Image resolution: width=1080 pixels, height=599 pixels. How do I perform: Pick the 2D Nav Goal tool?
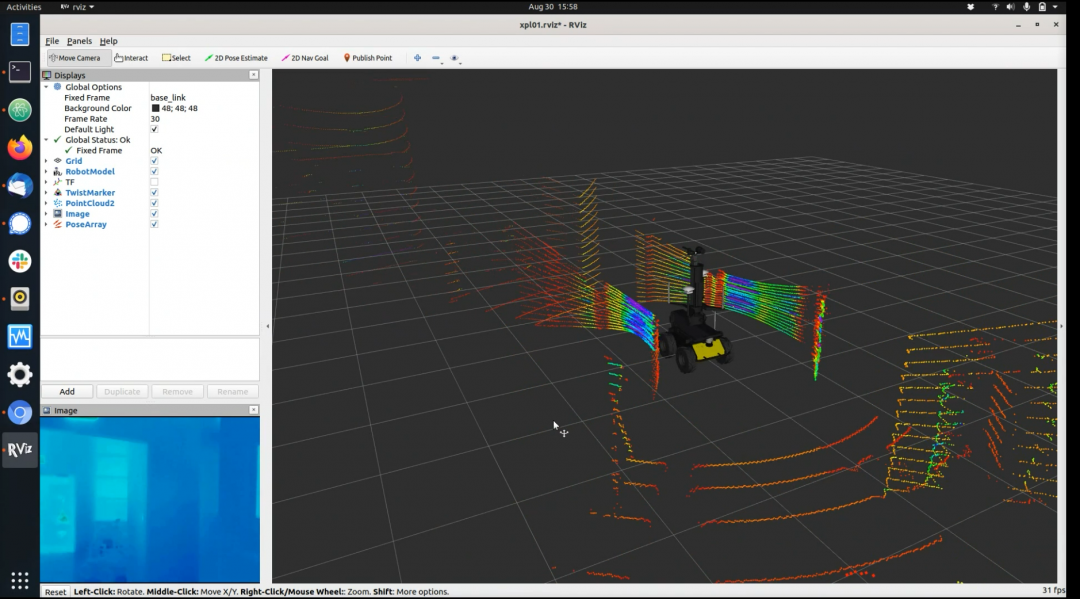click(x=305, y=58)
